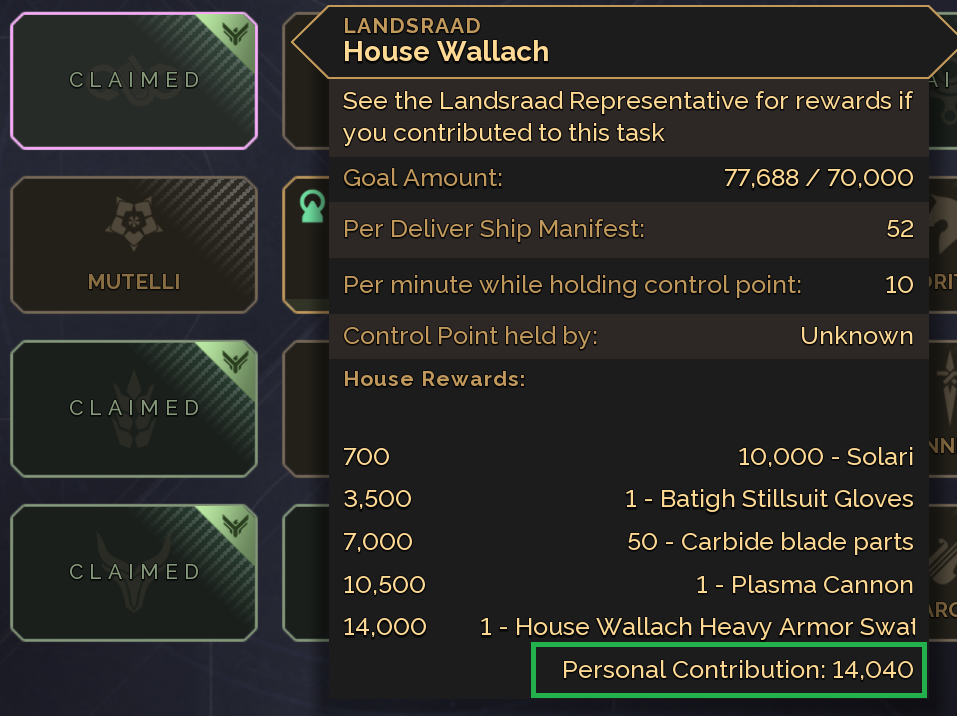Click the bull skull house emblem
Screen dimensions: 957x716
(x=133, y=572)
